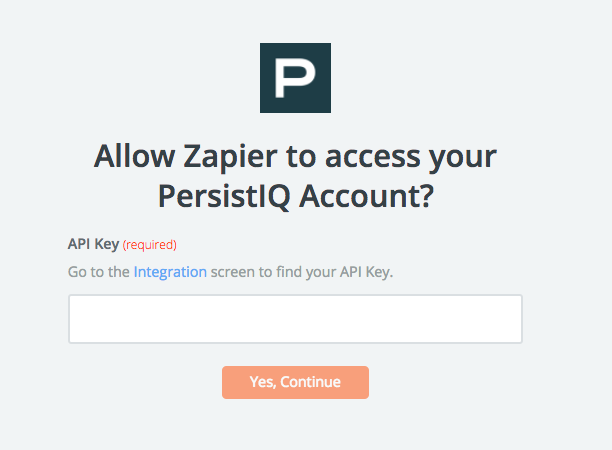Click inside the empty API Key textbox

tap(295, 319)
